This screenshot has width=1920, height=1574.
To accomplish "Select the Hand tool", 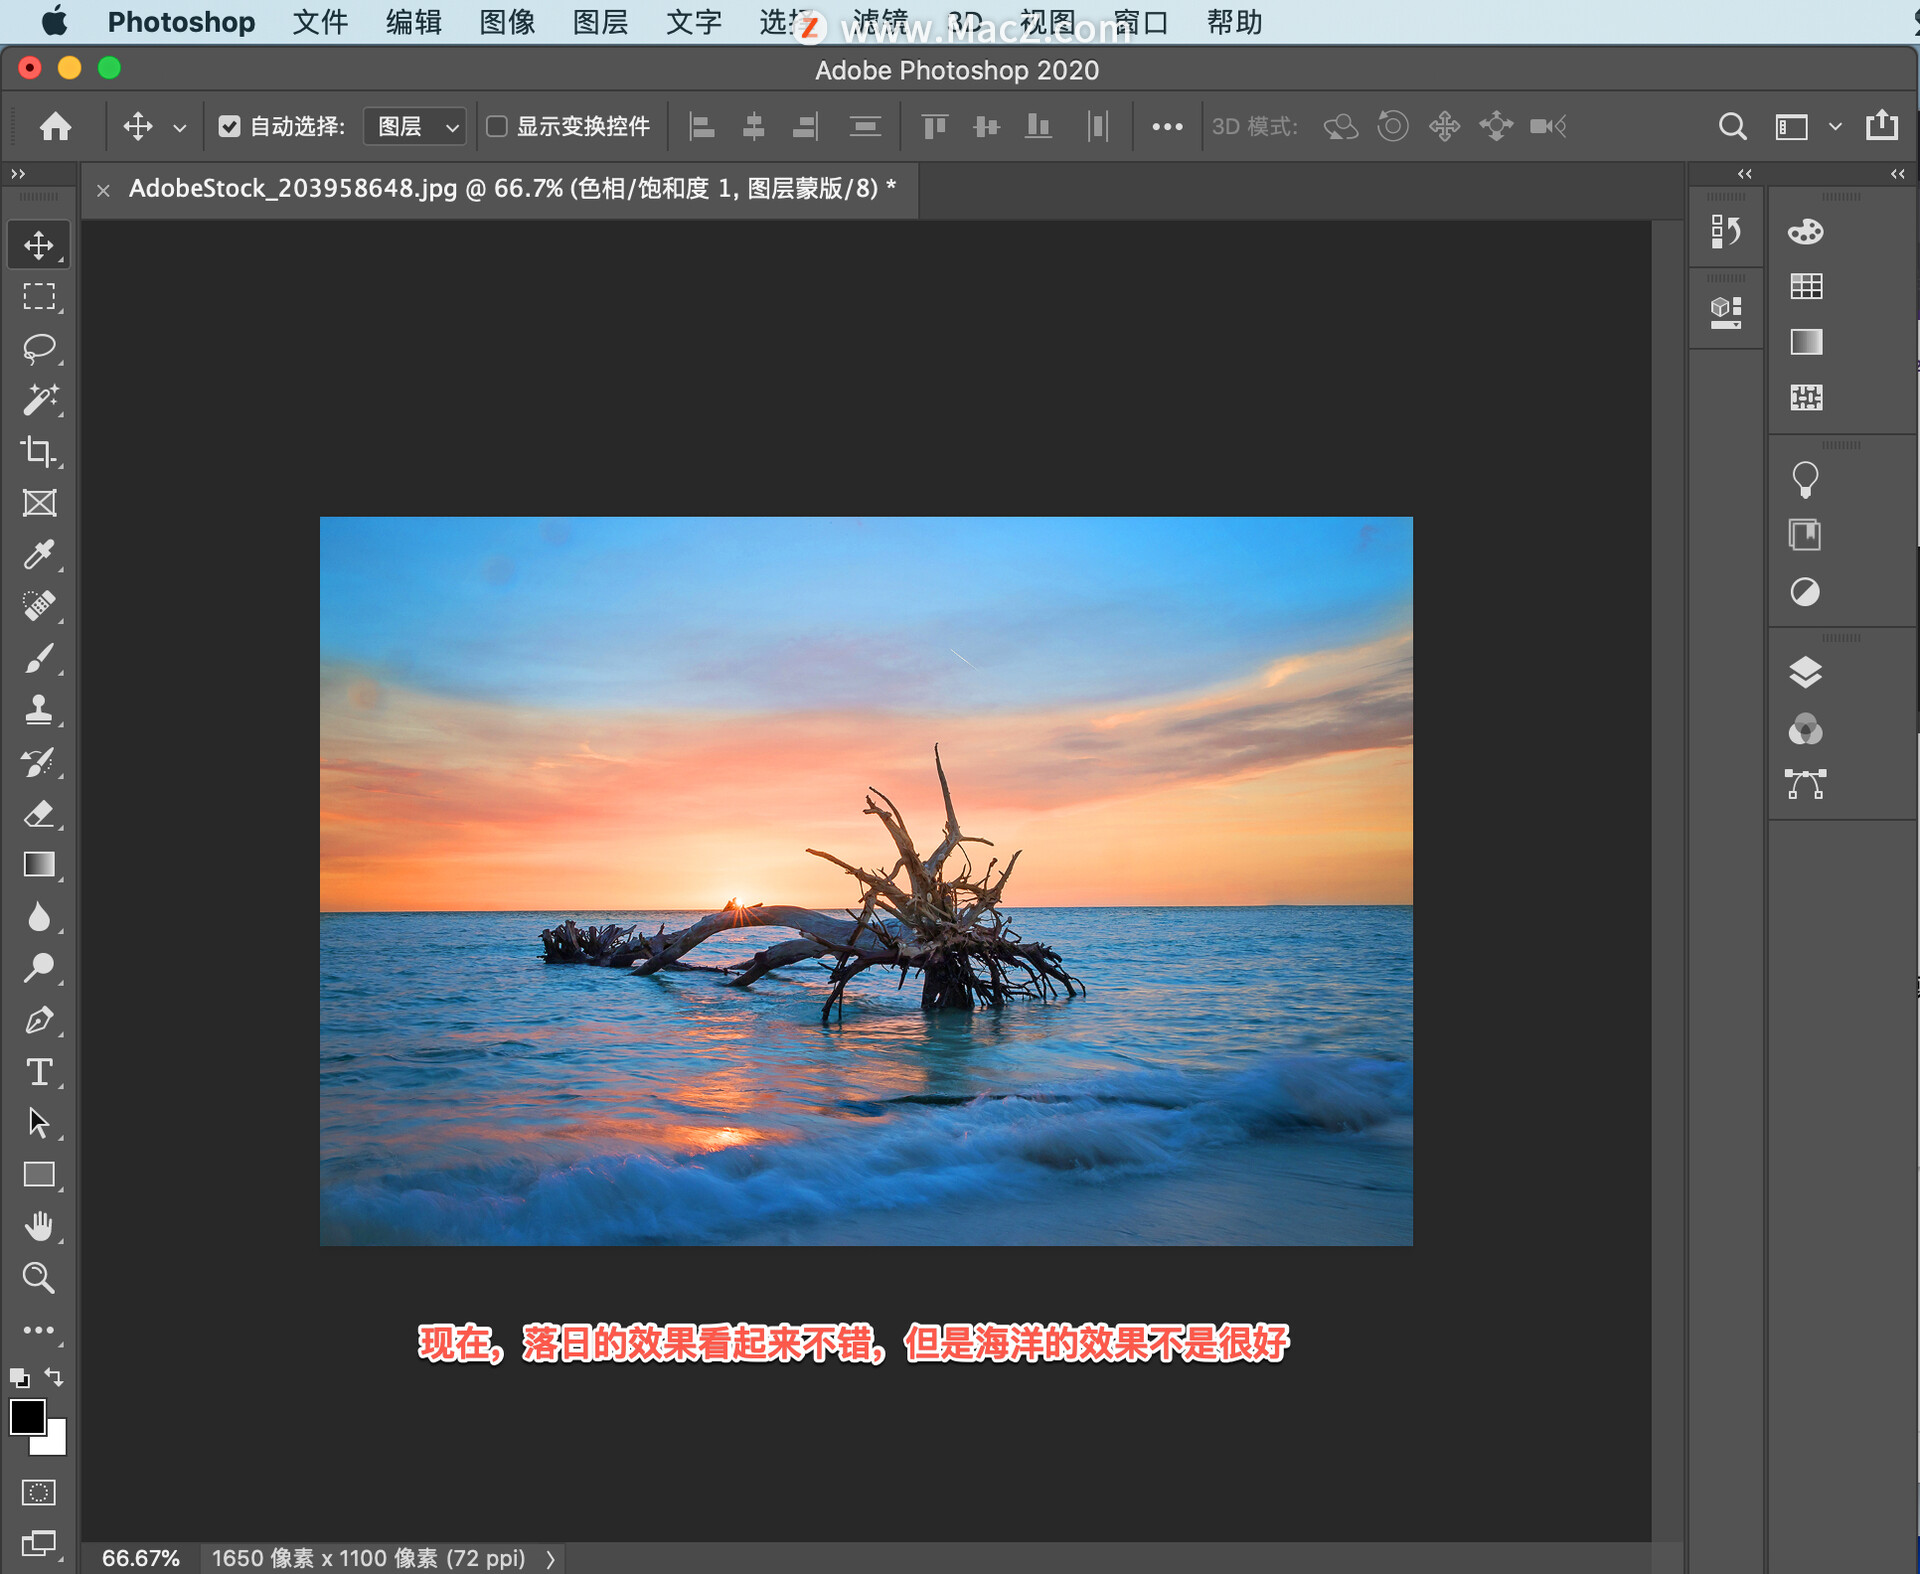I will point(39,1226).
